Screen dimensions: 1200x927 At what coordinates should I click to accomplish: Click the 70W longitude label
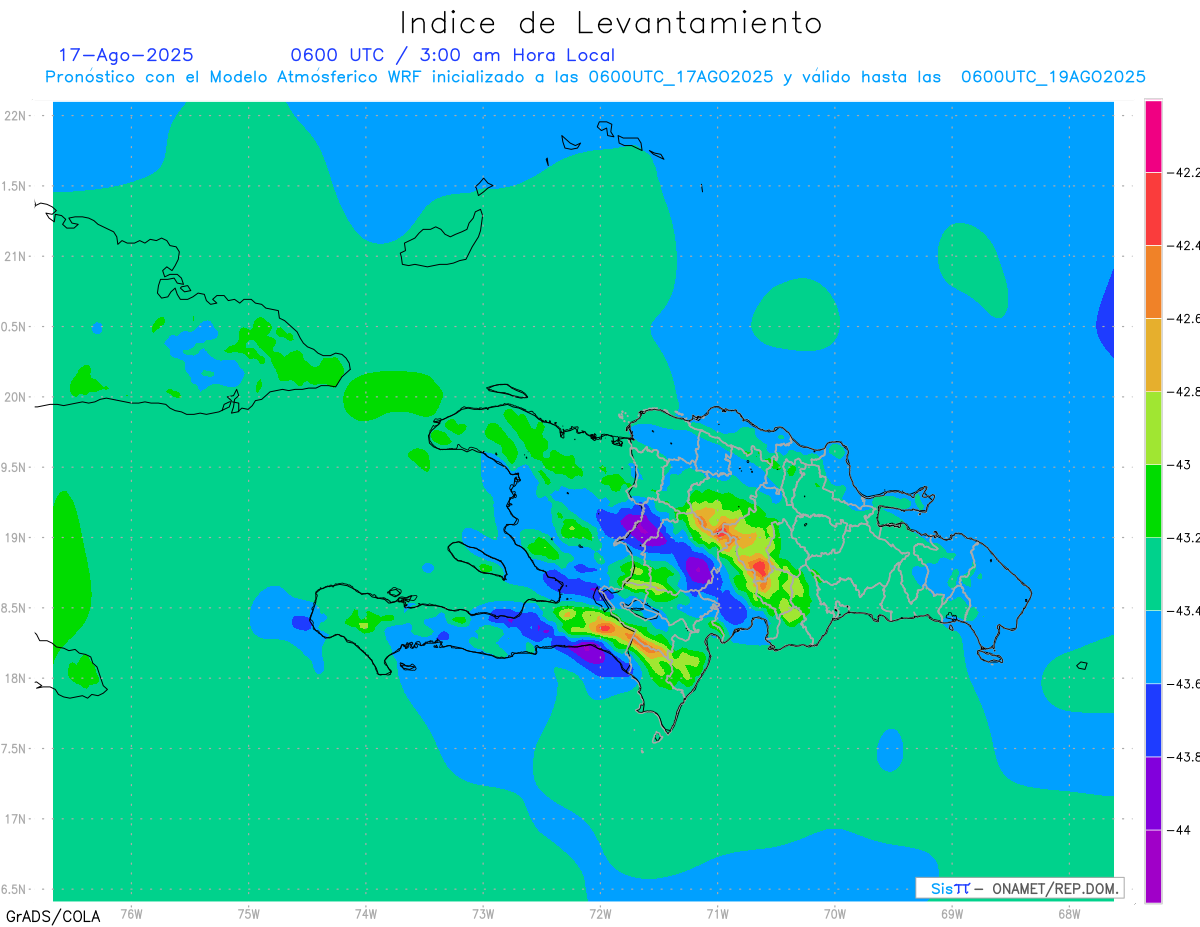coord(834,913)
